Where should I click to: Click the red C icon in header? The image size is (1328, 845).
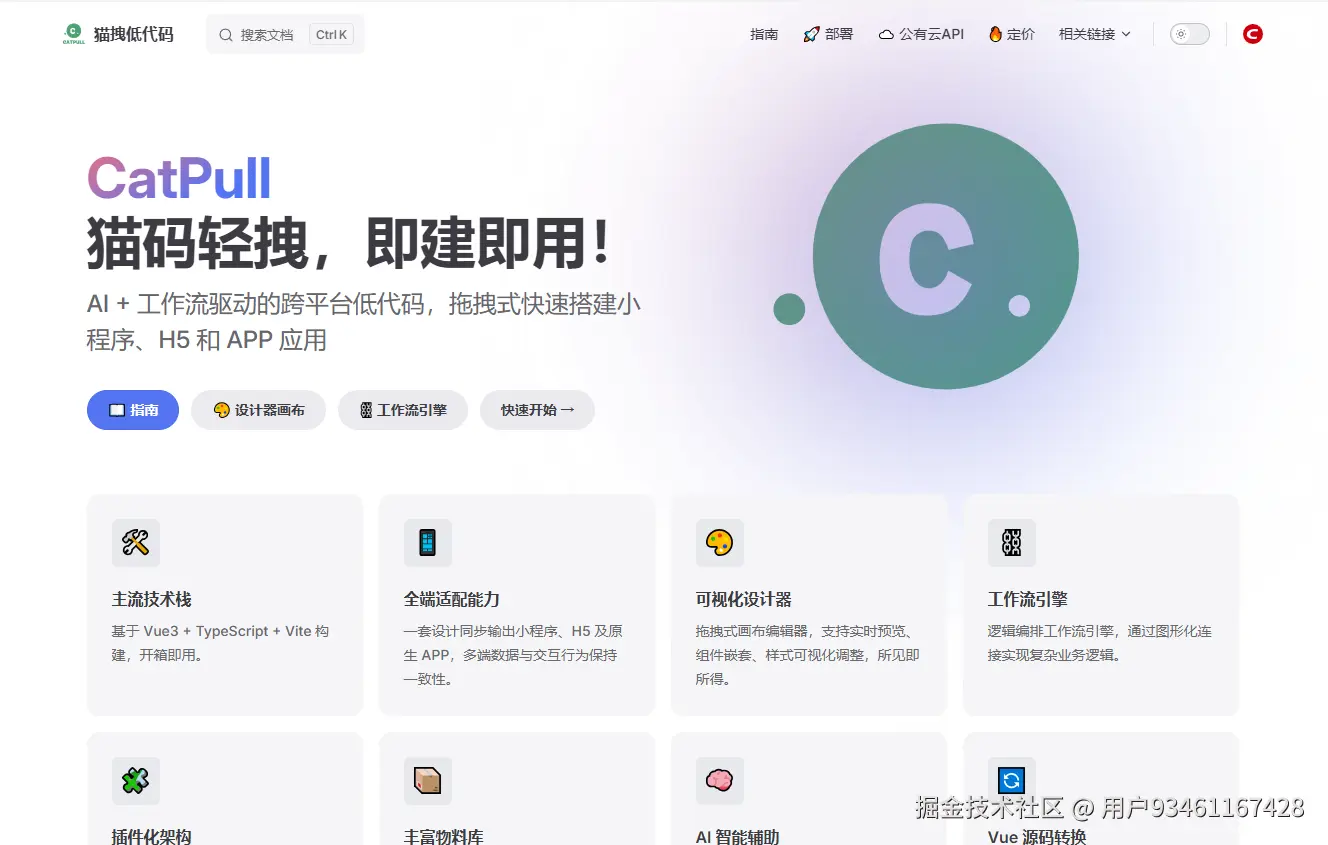coord(1253,34)
